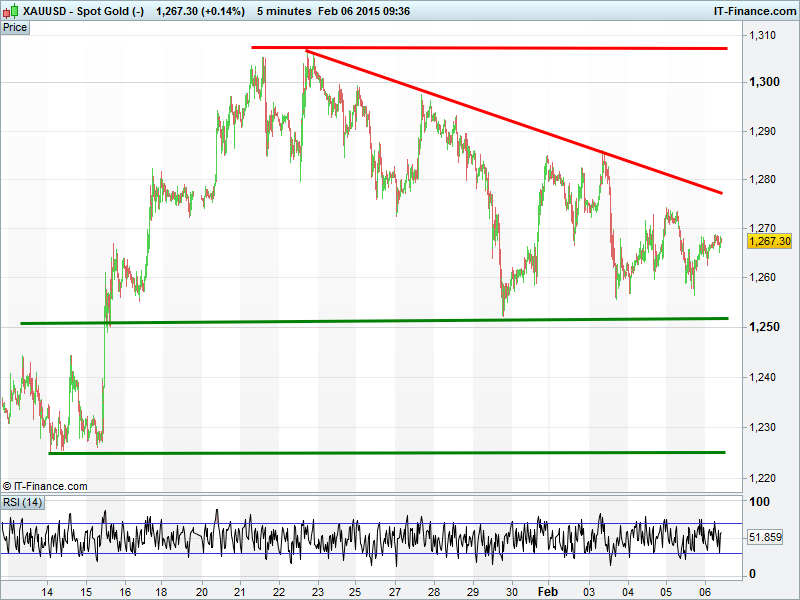Image resolution: width=800 pixels, height=600 pixels.
Task: Click the 1,290 price axis label
Action: coord(762,131)
